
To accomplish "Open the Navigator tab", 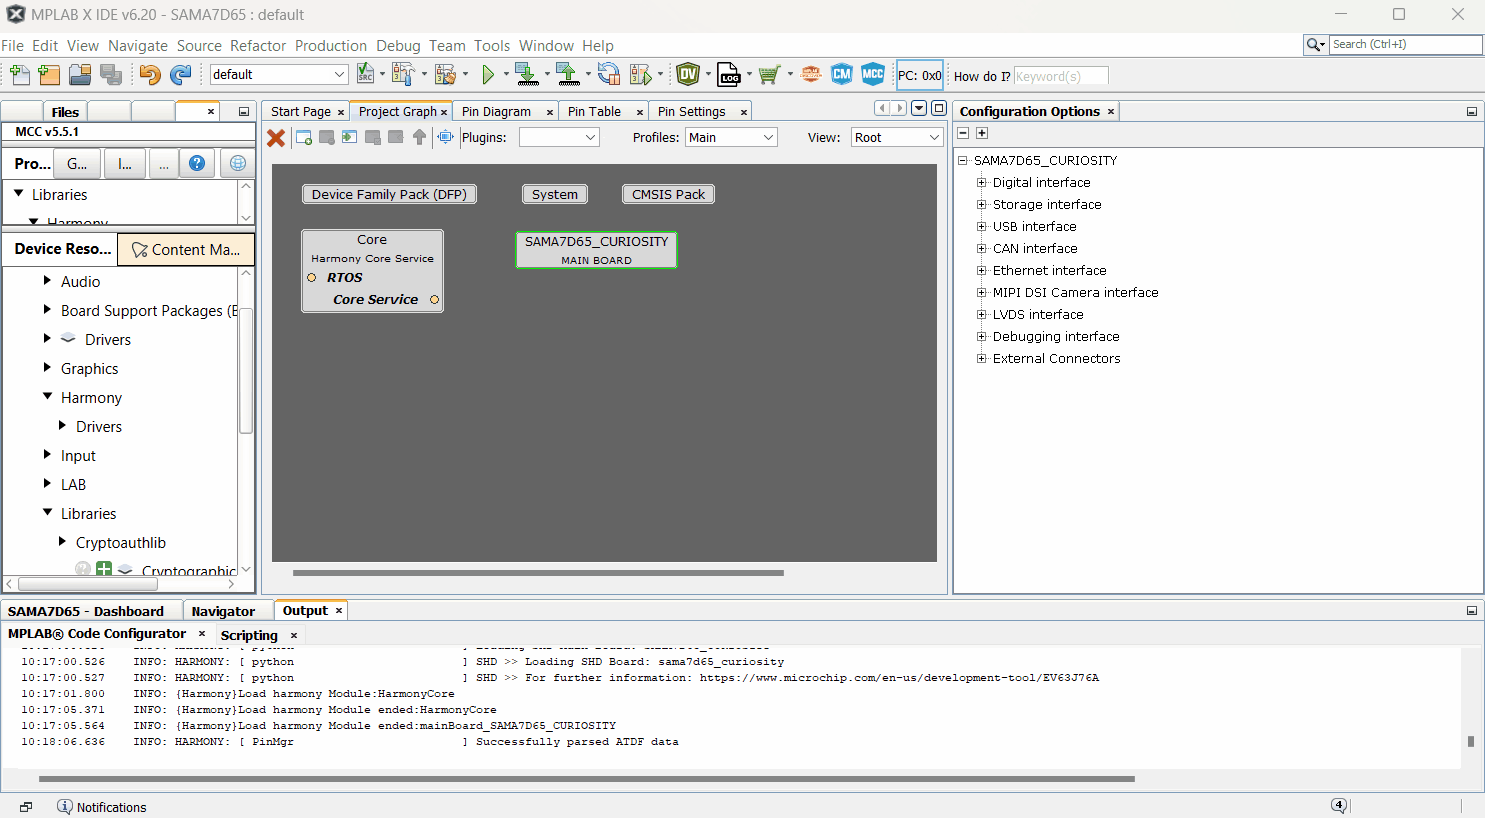I will 223,611.
